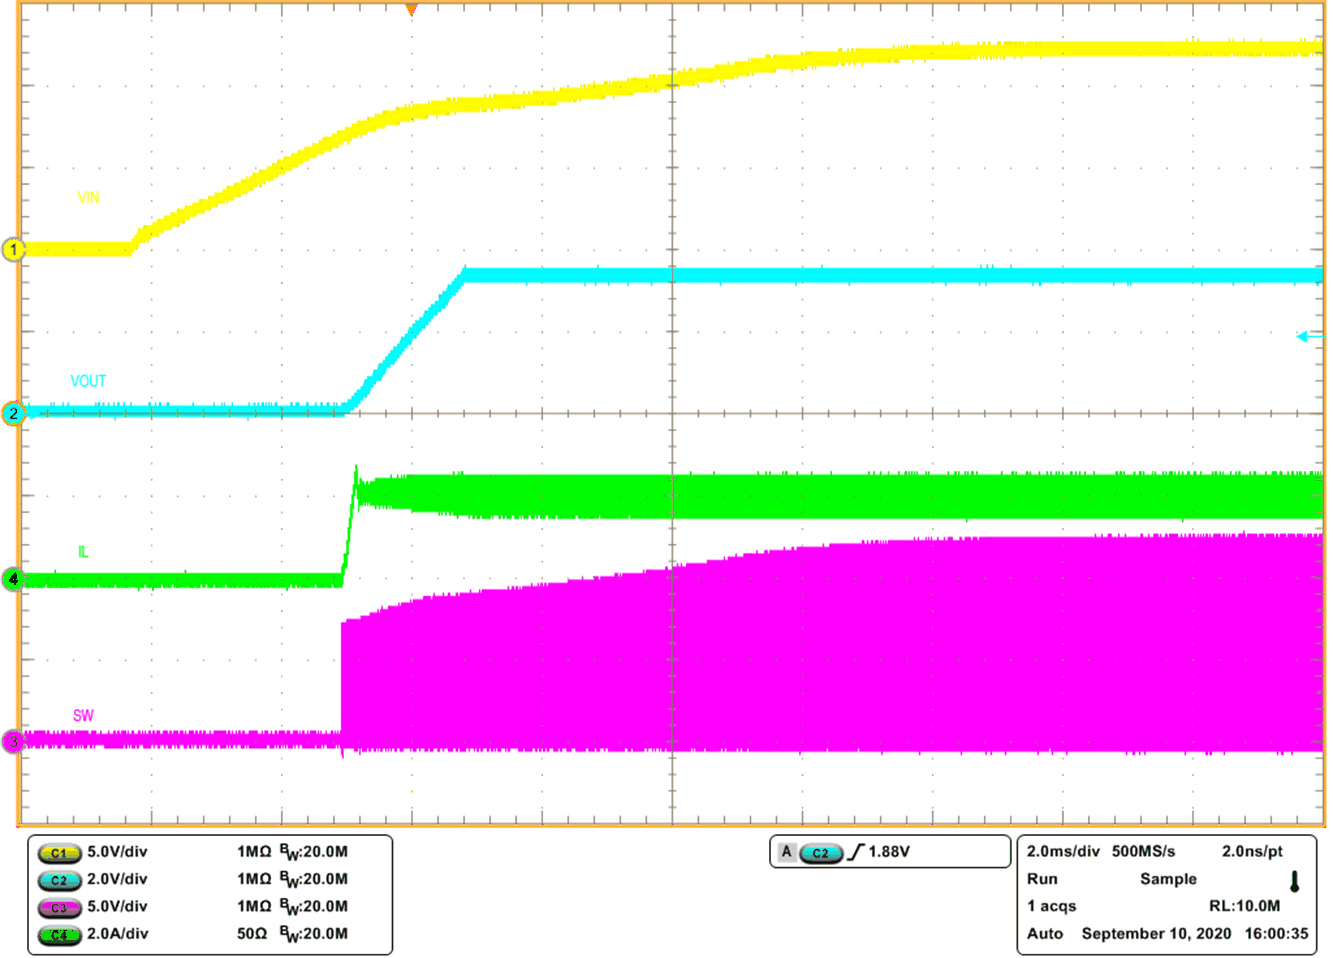Viewport: 1333px width, 958px height.
Task: Click the Run acquisition status
Action: [x=1040, y=879]
